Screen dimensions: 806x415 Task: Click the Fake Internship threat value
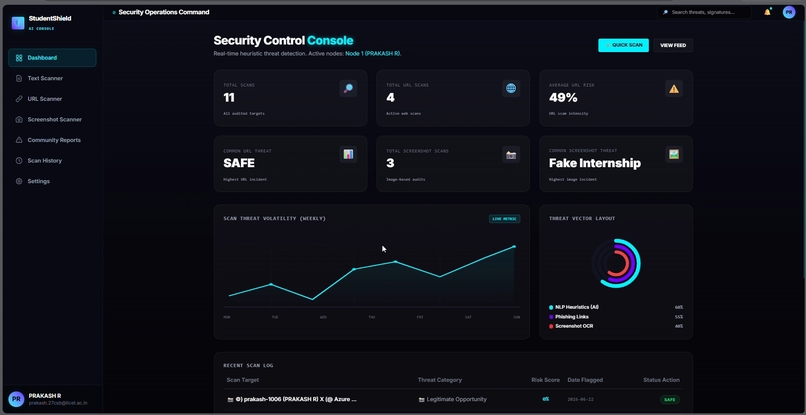(595, 164)
